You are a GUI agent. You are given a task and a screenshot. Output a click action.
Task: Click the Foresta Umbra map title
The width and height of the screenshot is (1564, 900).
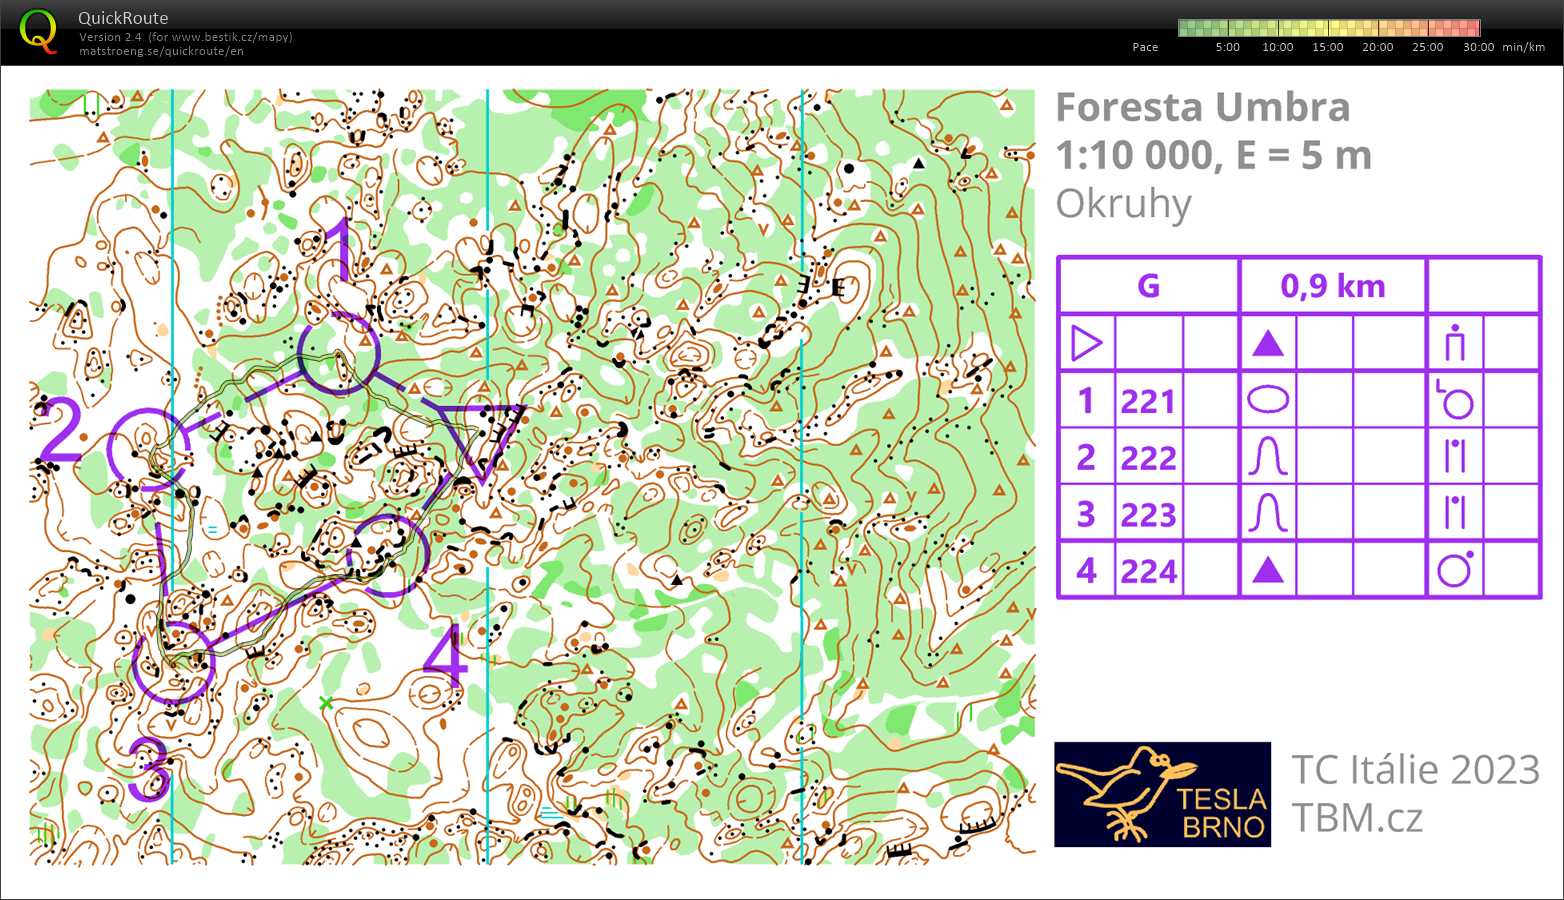click(x=1203, y=107)
